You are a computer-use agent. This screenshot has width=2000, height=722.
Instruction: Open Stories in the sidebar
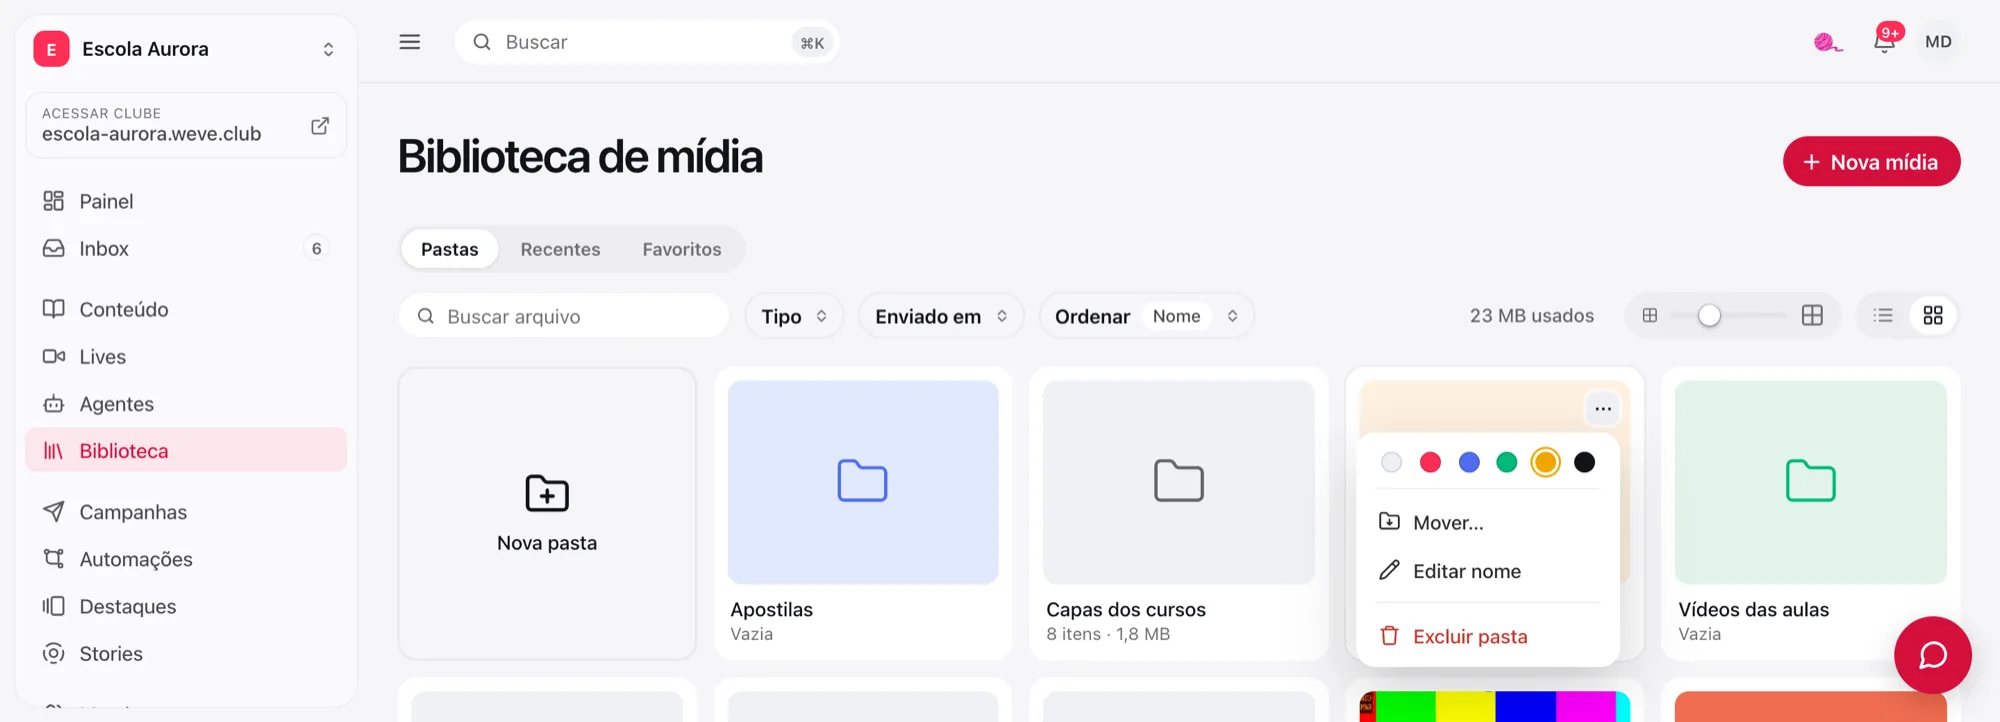pyautogui.click(x=186, y=654)
